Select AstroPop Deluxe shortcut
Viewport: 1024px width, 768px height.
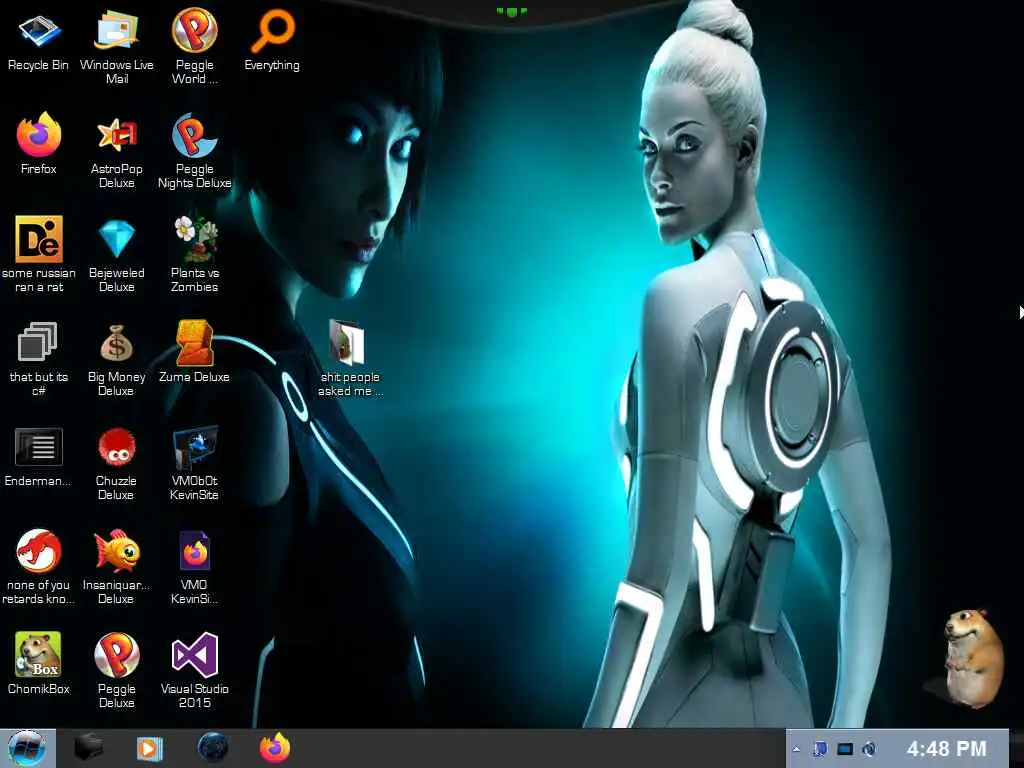(x=116, y=152)
